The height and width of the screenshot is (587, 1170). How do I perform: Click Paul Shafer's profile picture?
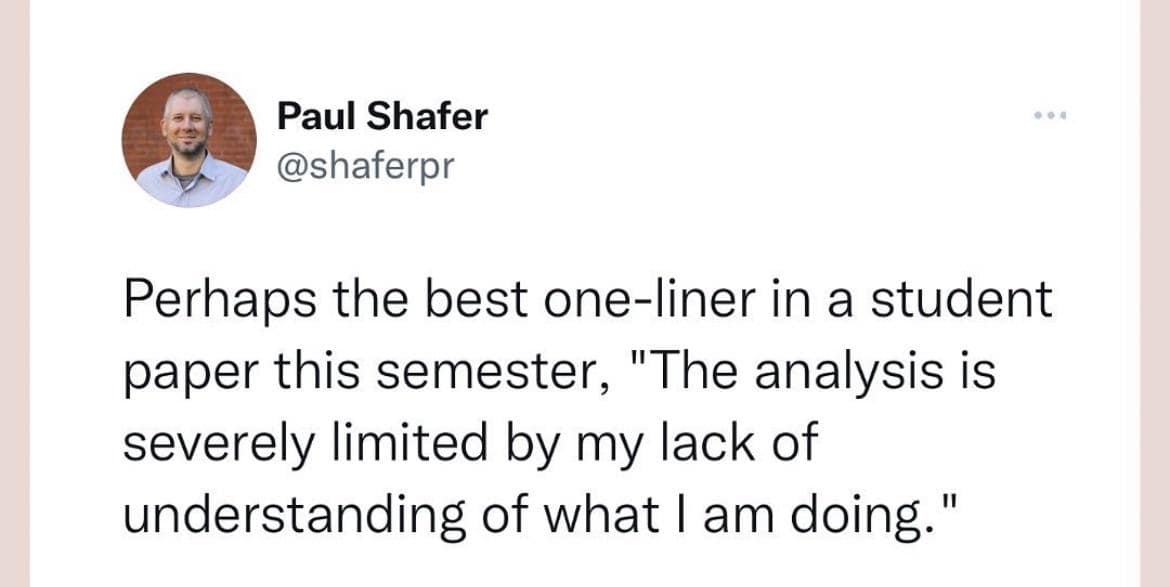(190, 140)
